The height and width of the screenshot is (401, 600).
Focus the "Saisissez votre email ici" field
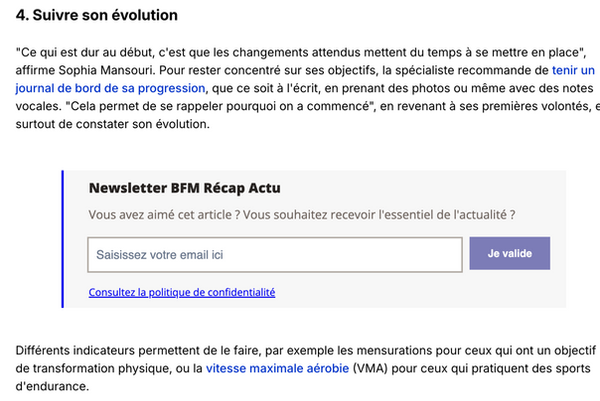[x=275, y=255]
